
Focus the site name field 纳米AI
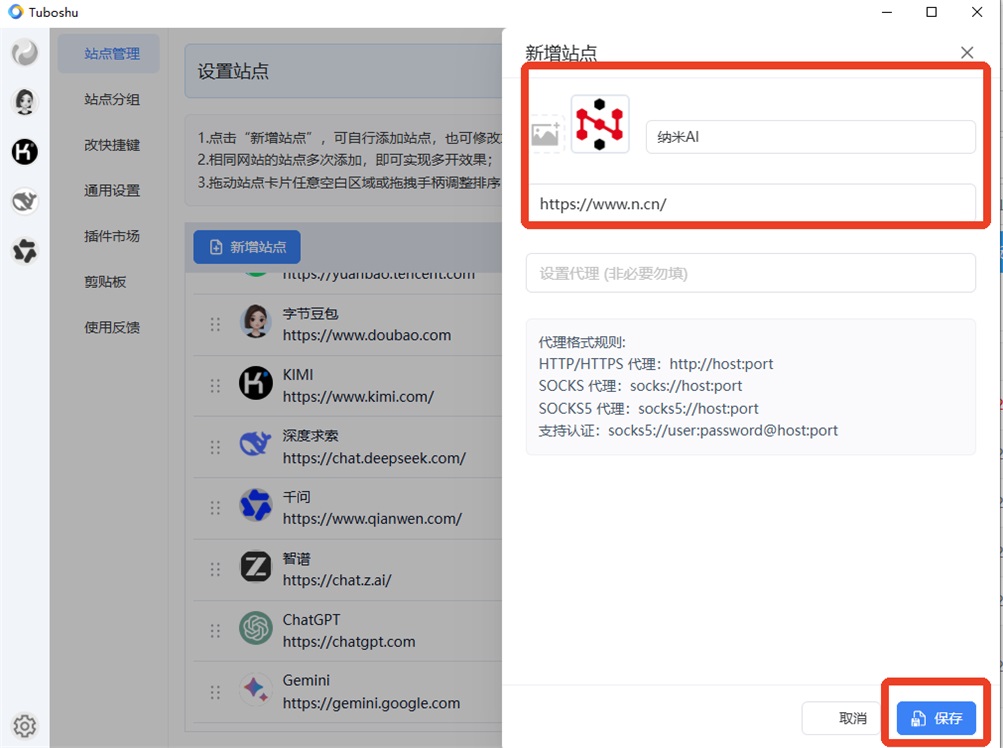(x=810, y=136)
